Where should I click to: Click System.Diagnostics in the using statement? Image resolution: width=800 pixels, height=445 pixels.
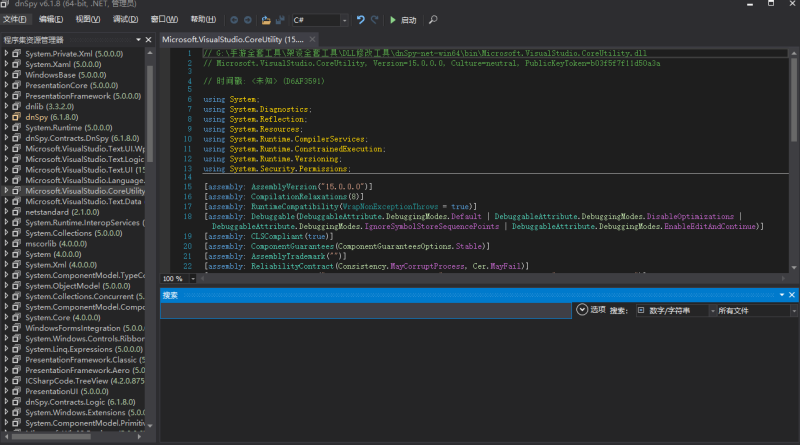coord(268,109)
